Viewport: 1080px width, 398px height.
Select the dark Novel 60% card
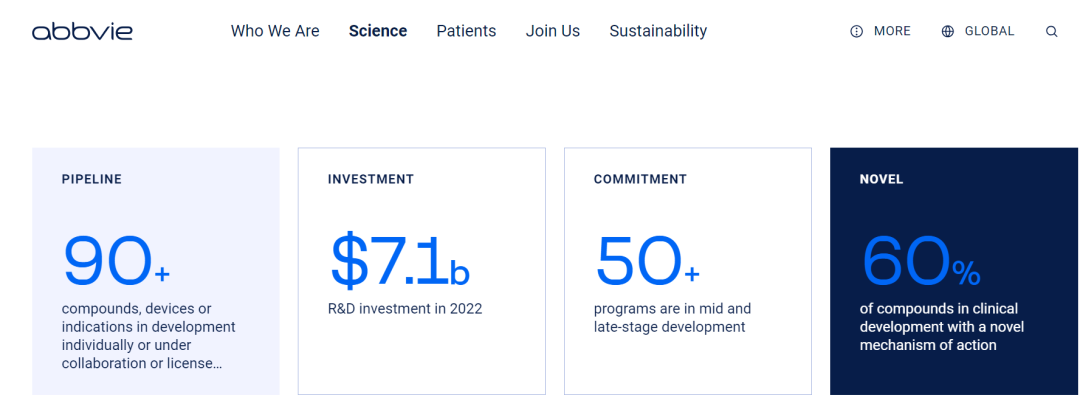click(954, 271)
